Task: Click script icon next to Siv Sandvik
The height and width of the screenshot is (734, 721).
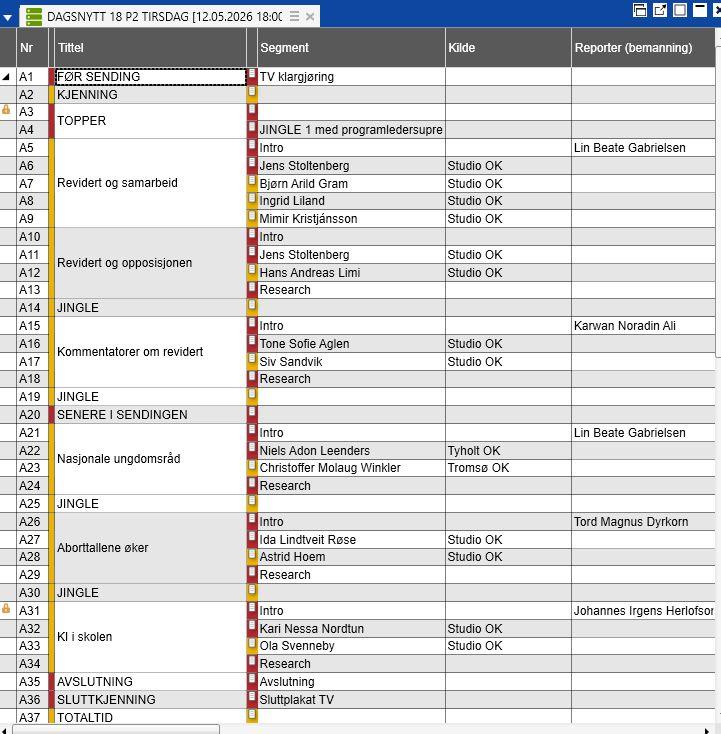Action: [252, 359]
